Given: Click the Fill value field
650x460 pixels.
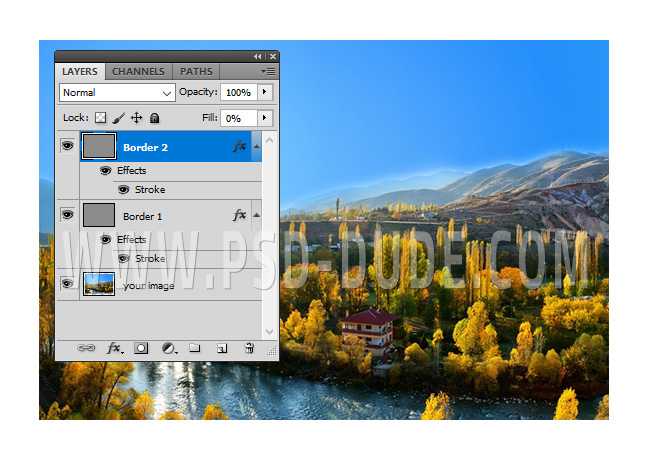Looking at the screenshot, I should click(239, 118).
